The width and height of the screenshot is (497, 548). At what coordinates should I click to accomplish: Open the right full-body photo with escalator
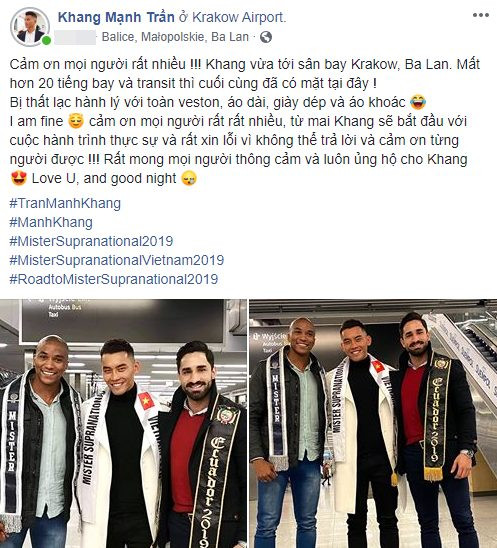[373, 424]
